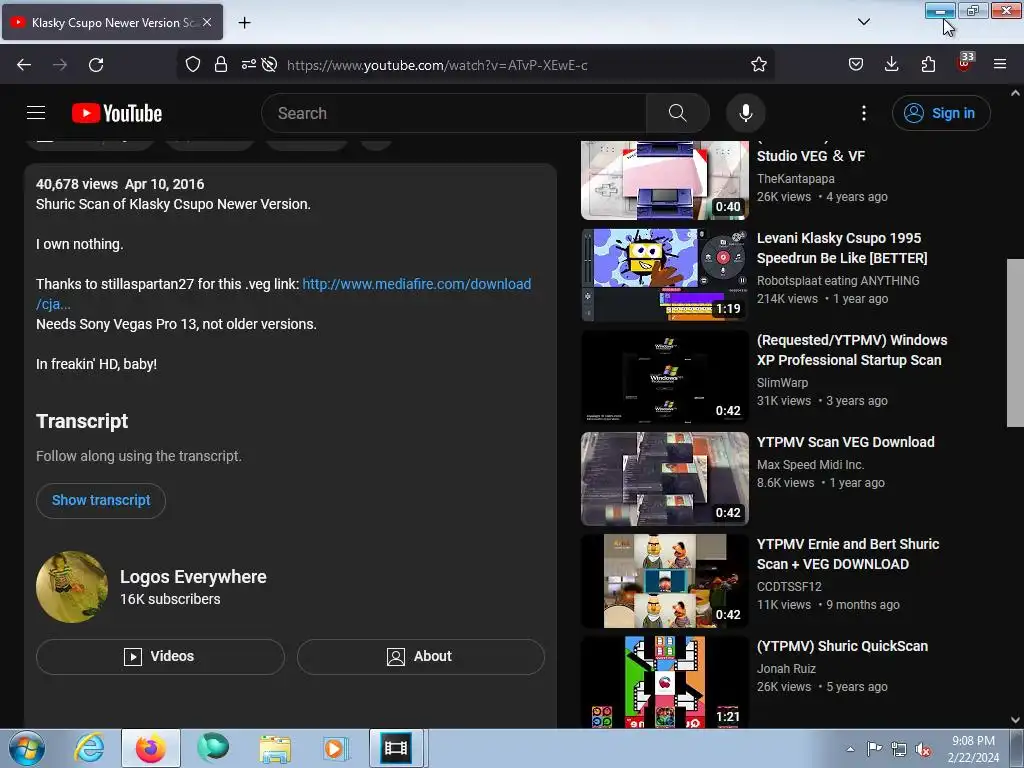Screen dimensions: 1024x768
Task: Click scrollbar up arrow
Action: pos(1015,93)
